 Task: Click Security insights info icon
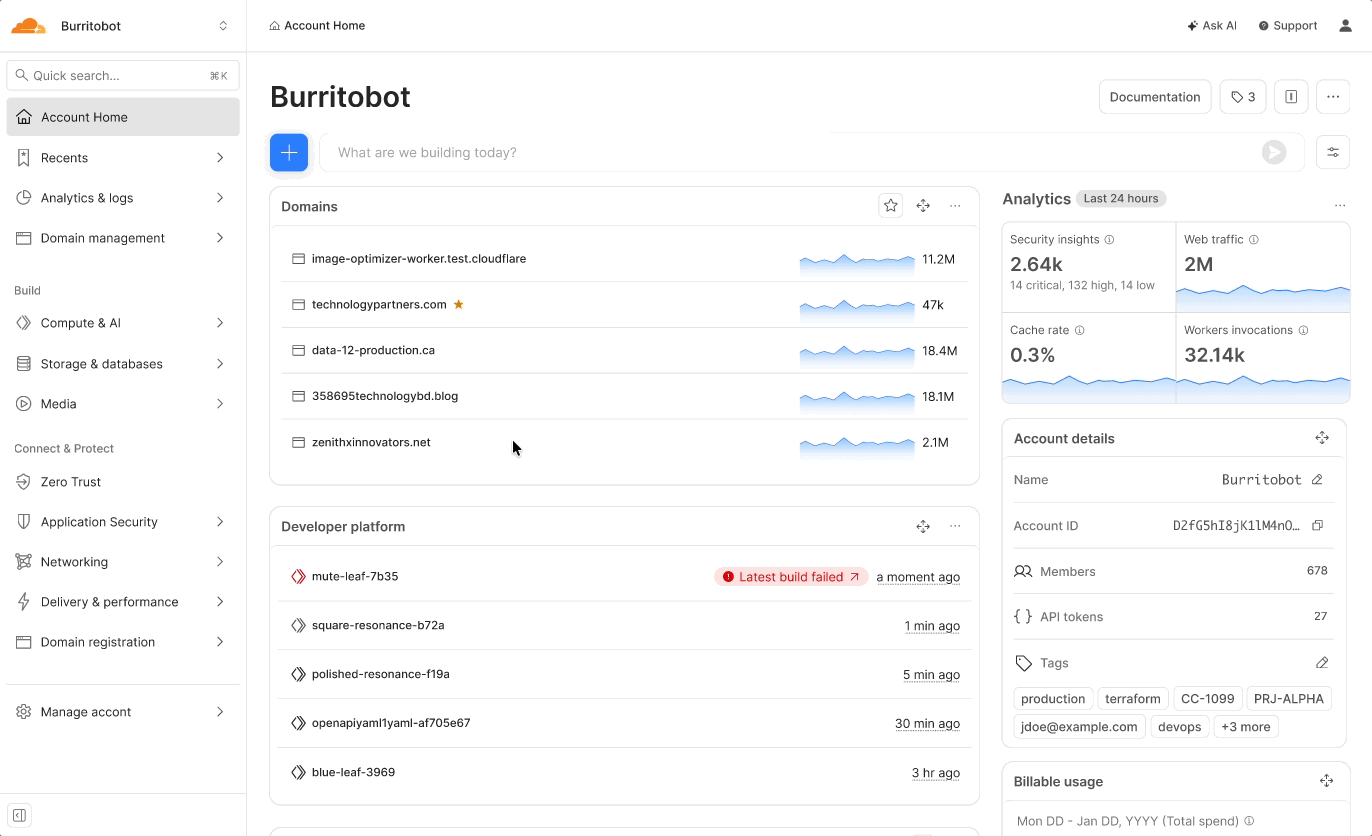1109,240
